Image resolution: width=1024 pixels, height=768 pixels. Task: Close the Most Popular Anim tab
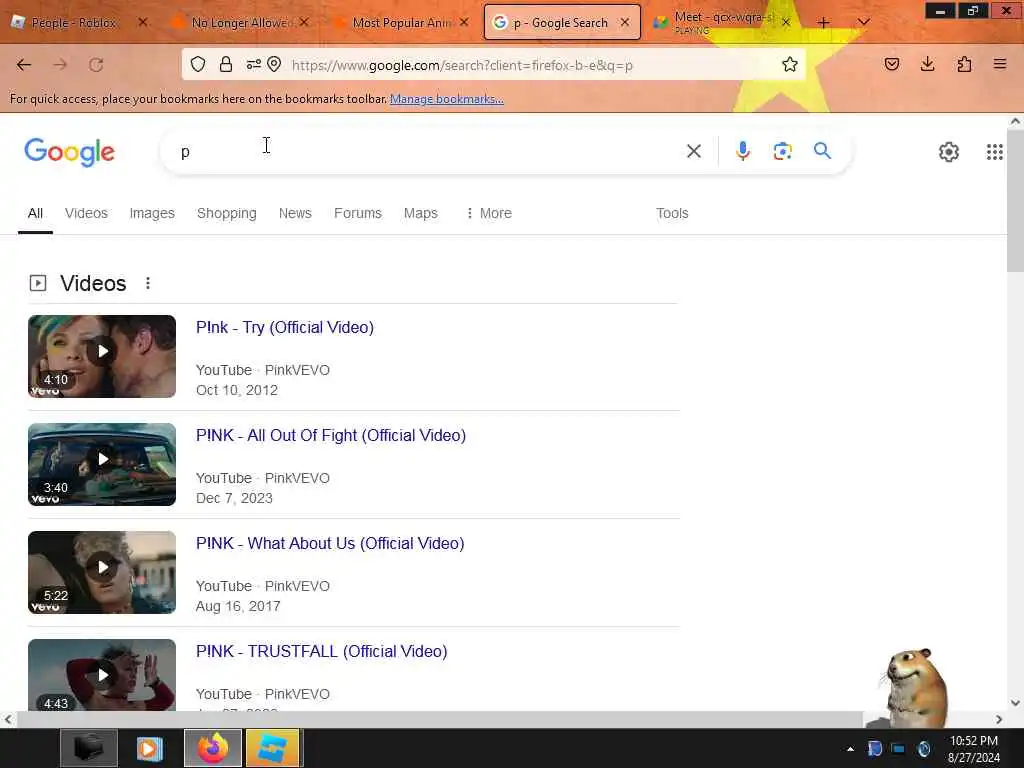pos(464,22)
